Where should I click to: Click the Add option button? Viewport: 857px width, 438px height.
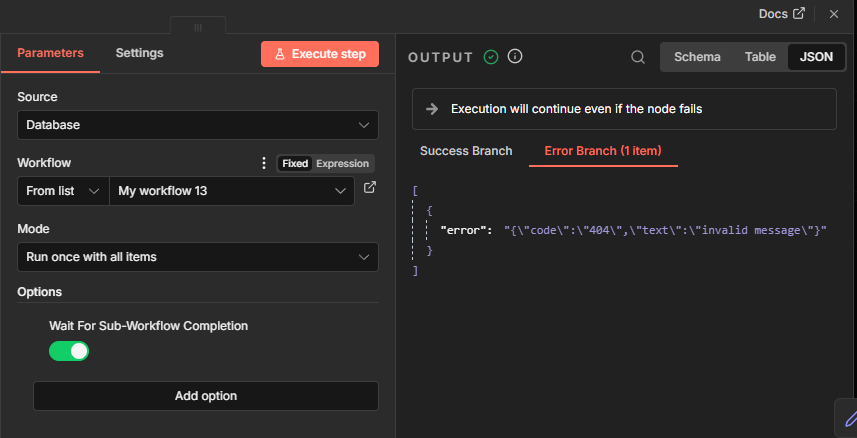[x=206, y=396]
